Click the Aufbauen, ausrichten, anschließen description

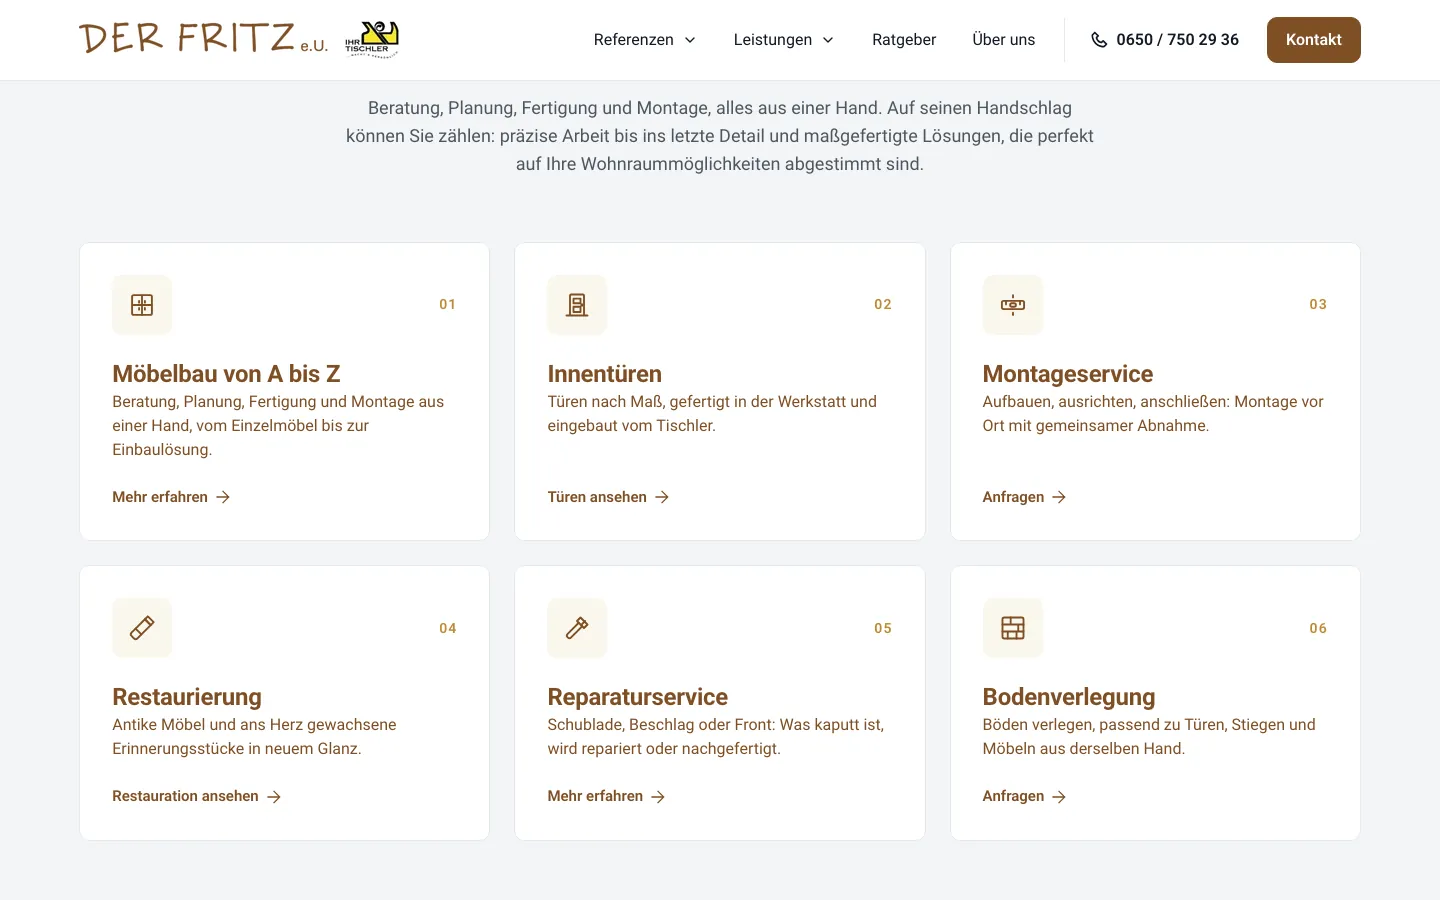[x=1153, y=413]
